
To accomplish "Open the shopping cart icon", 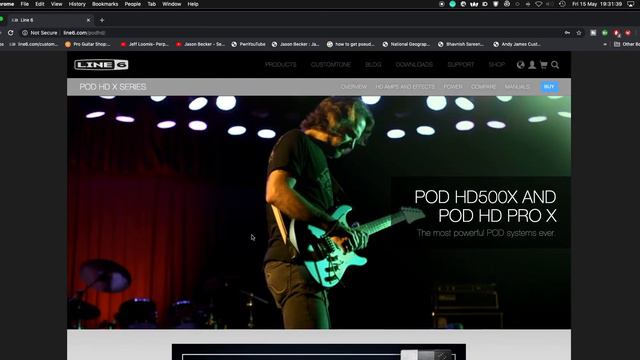I will pyautogui.click(x=543, y=64).
